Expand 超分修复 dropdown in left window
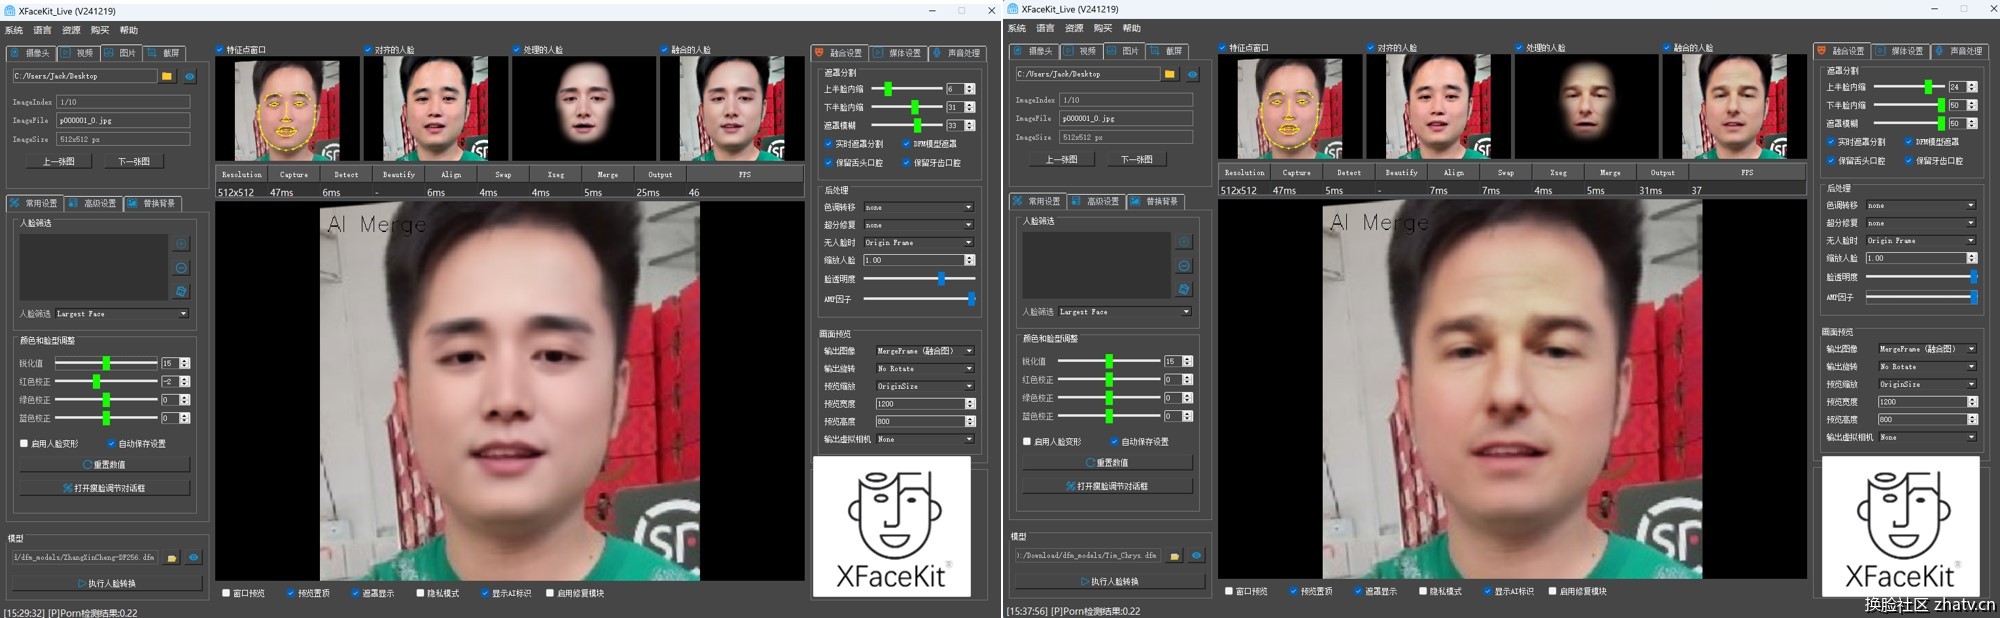Screen dimensions: 2000x618 (x=919, y=225)
